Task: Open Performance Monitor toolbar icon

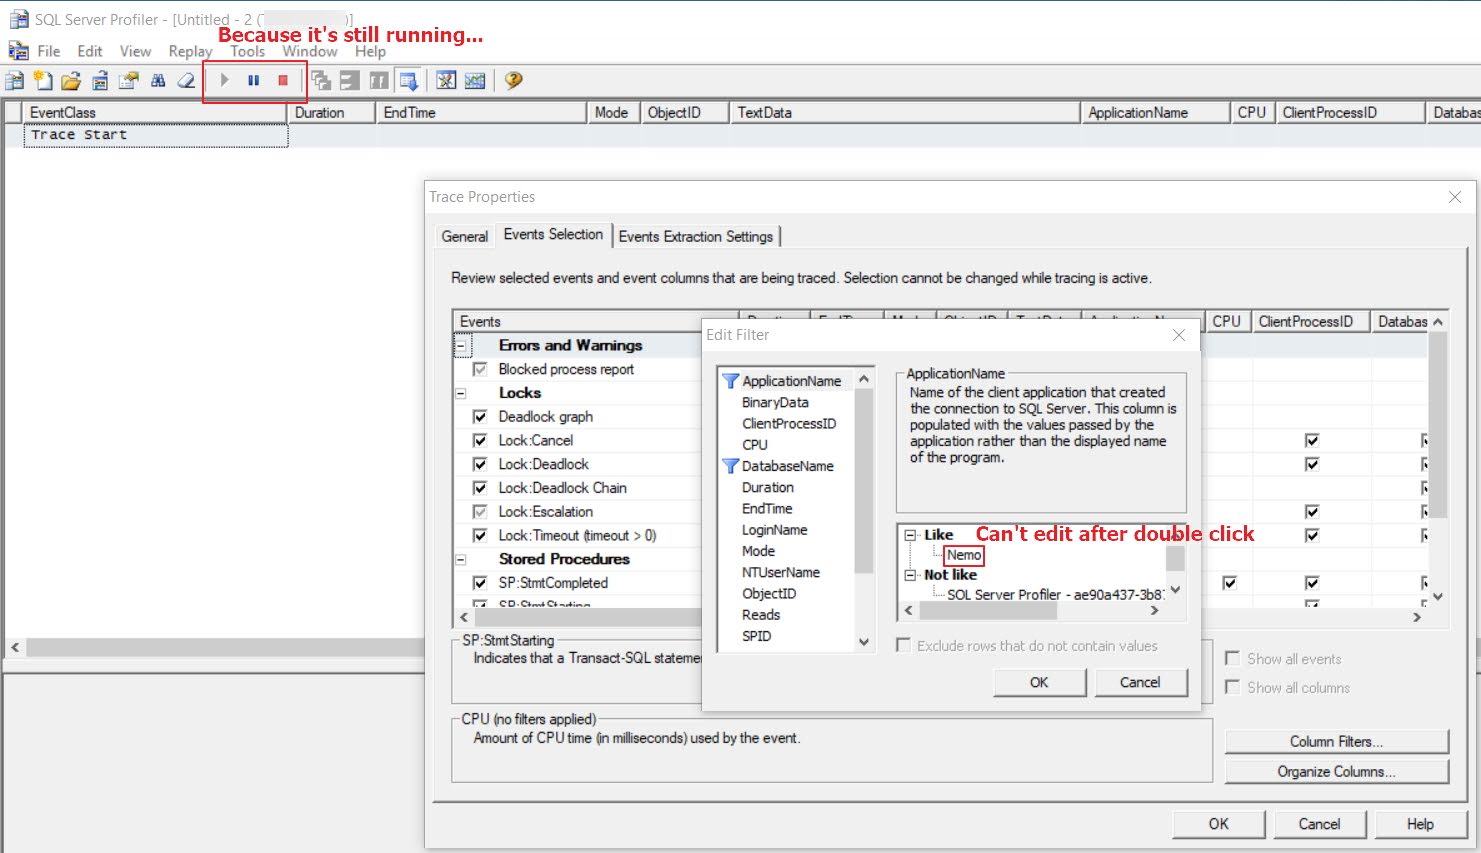Action: tap(475, 81)
